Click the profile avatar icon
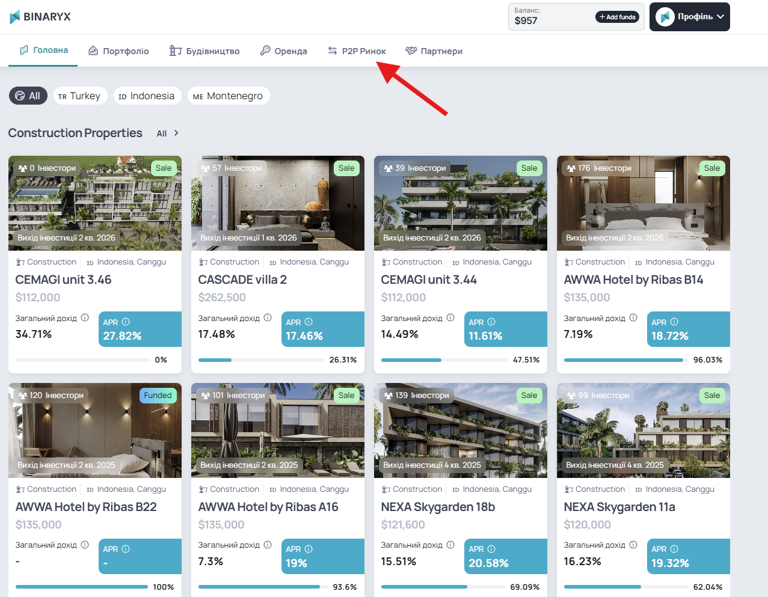 pyautogui.click(x=665, y=17)
